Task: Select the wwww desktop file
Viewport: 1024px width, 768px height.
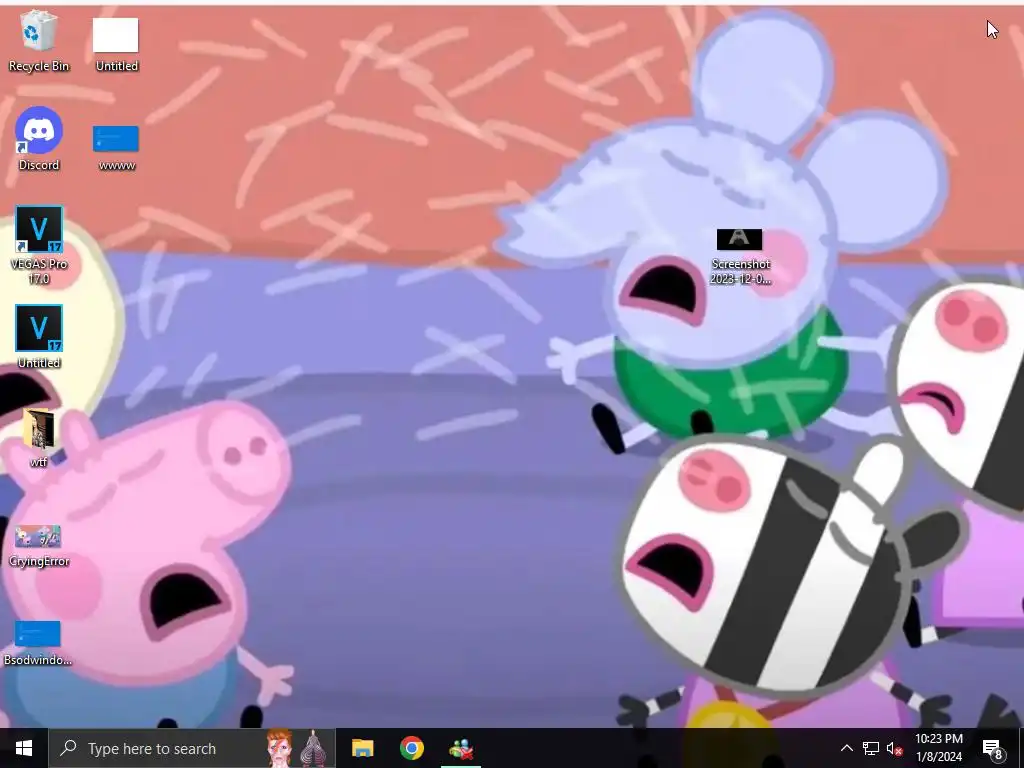Action: click(x=116, y=148)
